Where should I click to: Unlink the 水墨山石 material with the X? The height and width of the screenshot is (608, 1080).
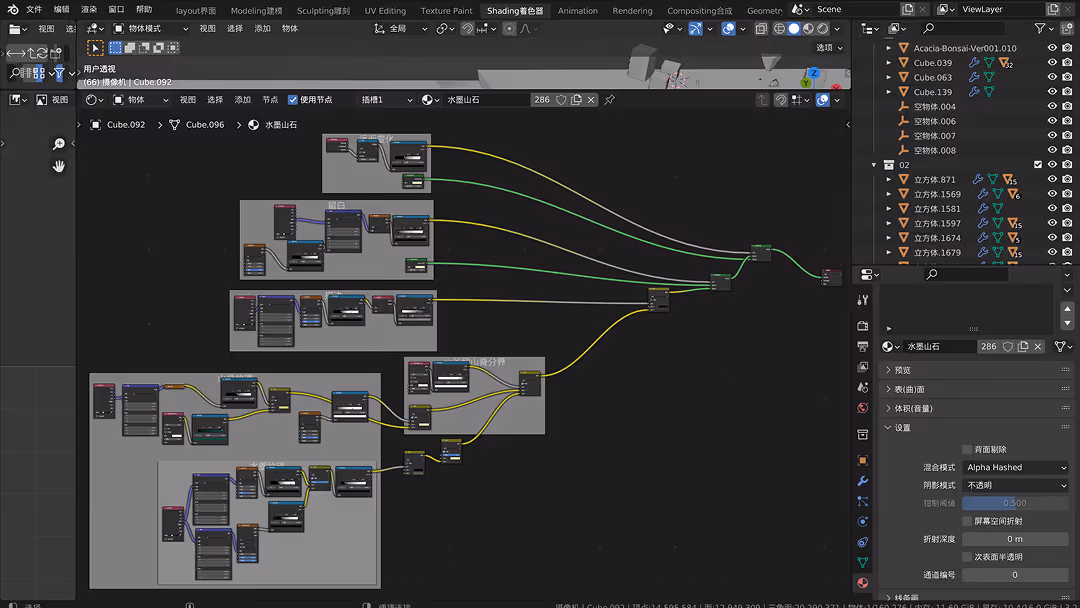[1037, 346]
